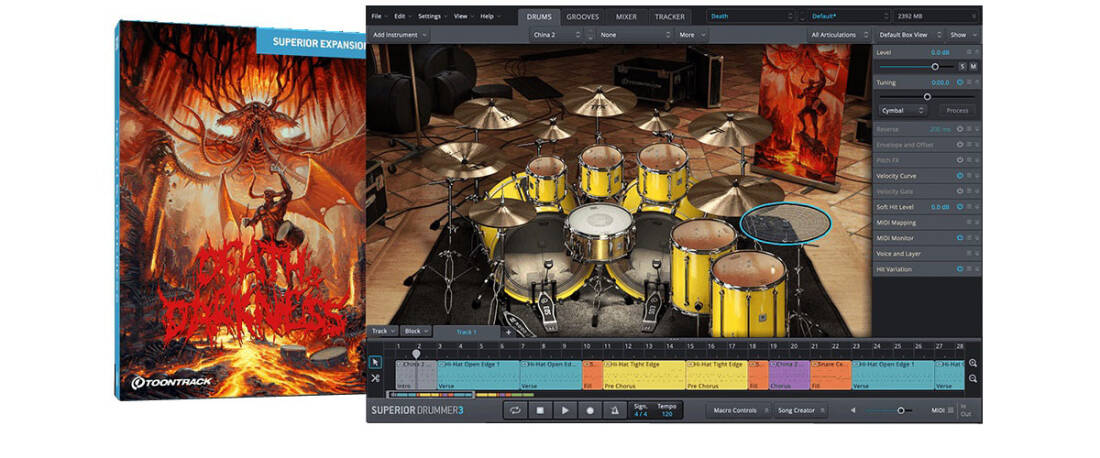The image size is (1100, 458).
Task: Toggle the Velocity Curve power switch
Action: point(959,176)
